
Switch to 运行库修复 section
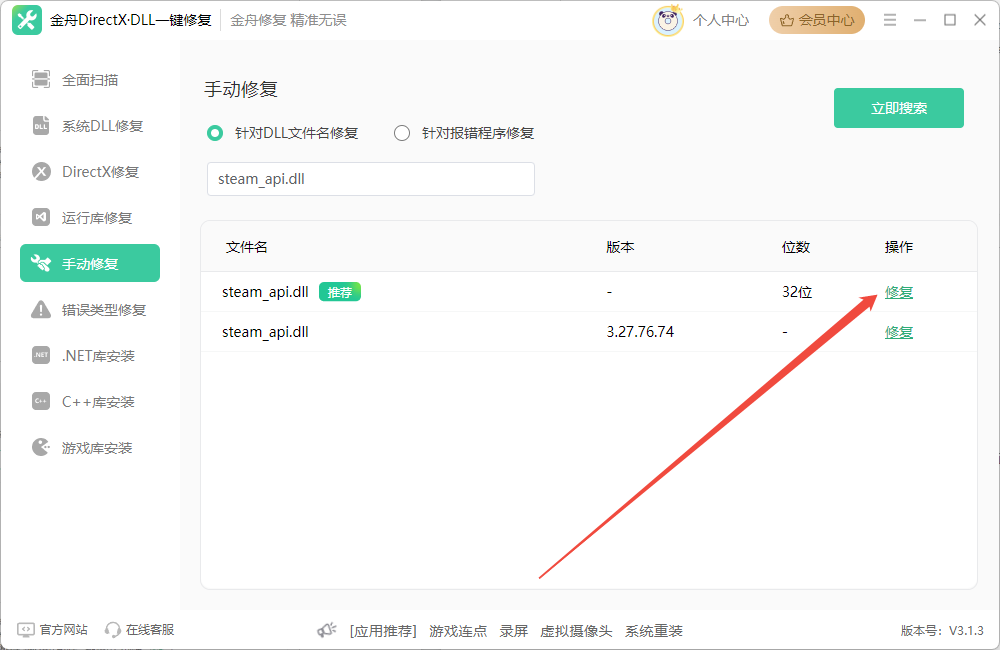(90, 218)
